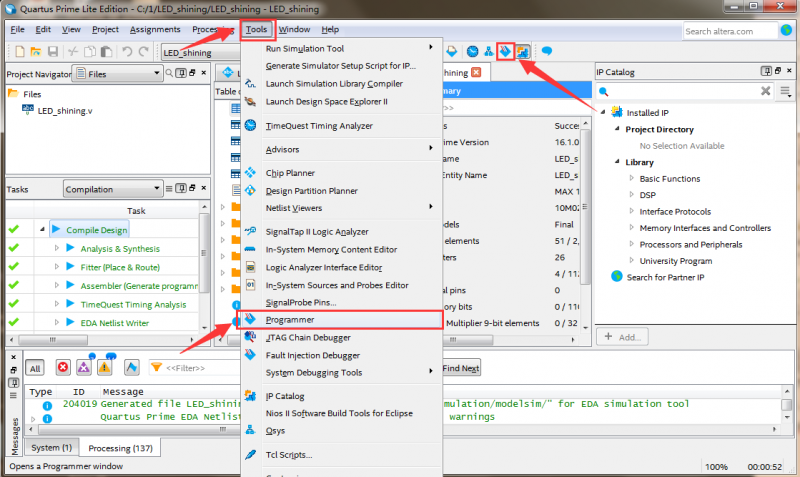Click the Redo arrow toolbar icon
This screenshot has width=800, height=477.
click(144, 52)
